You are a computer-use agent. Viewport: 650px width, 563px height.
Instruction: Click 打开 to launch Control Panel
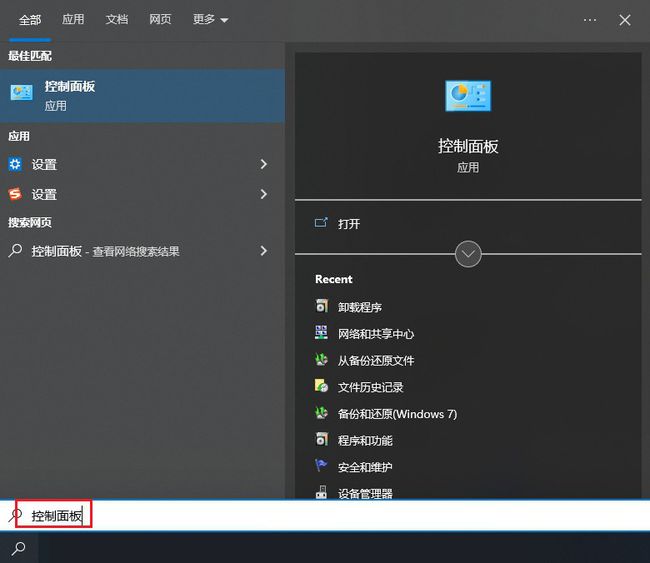(349, 224)
